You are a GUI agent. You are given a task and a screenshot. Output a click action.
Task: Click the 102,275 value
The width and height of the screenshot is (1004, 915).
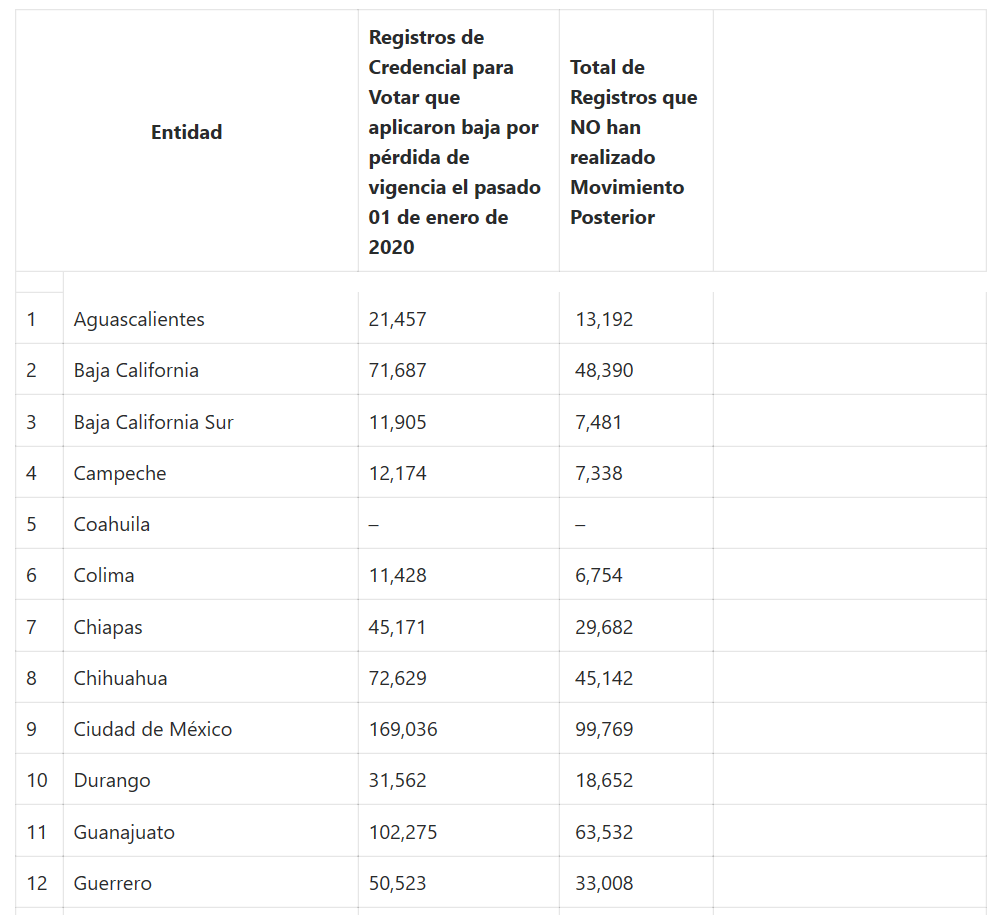(403, 832)
